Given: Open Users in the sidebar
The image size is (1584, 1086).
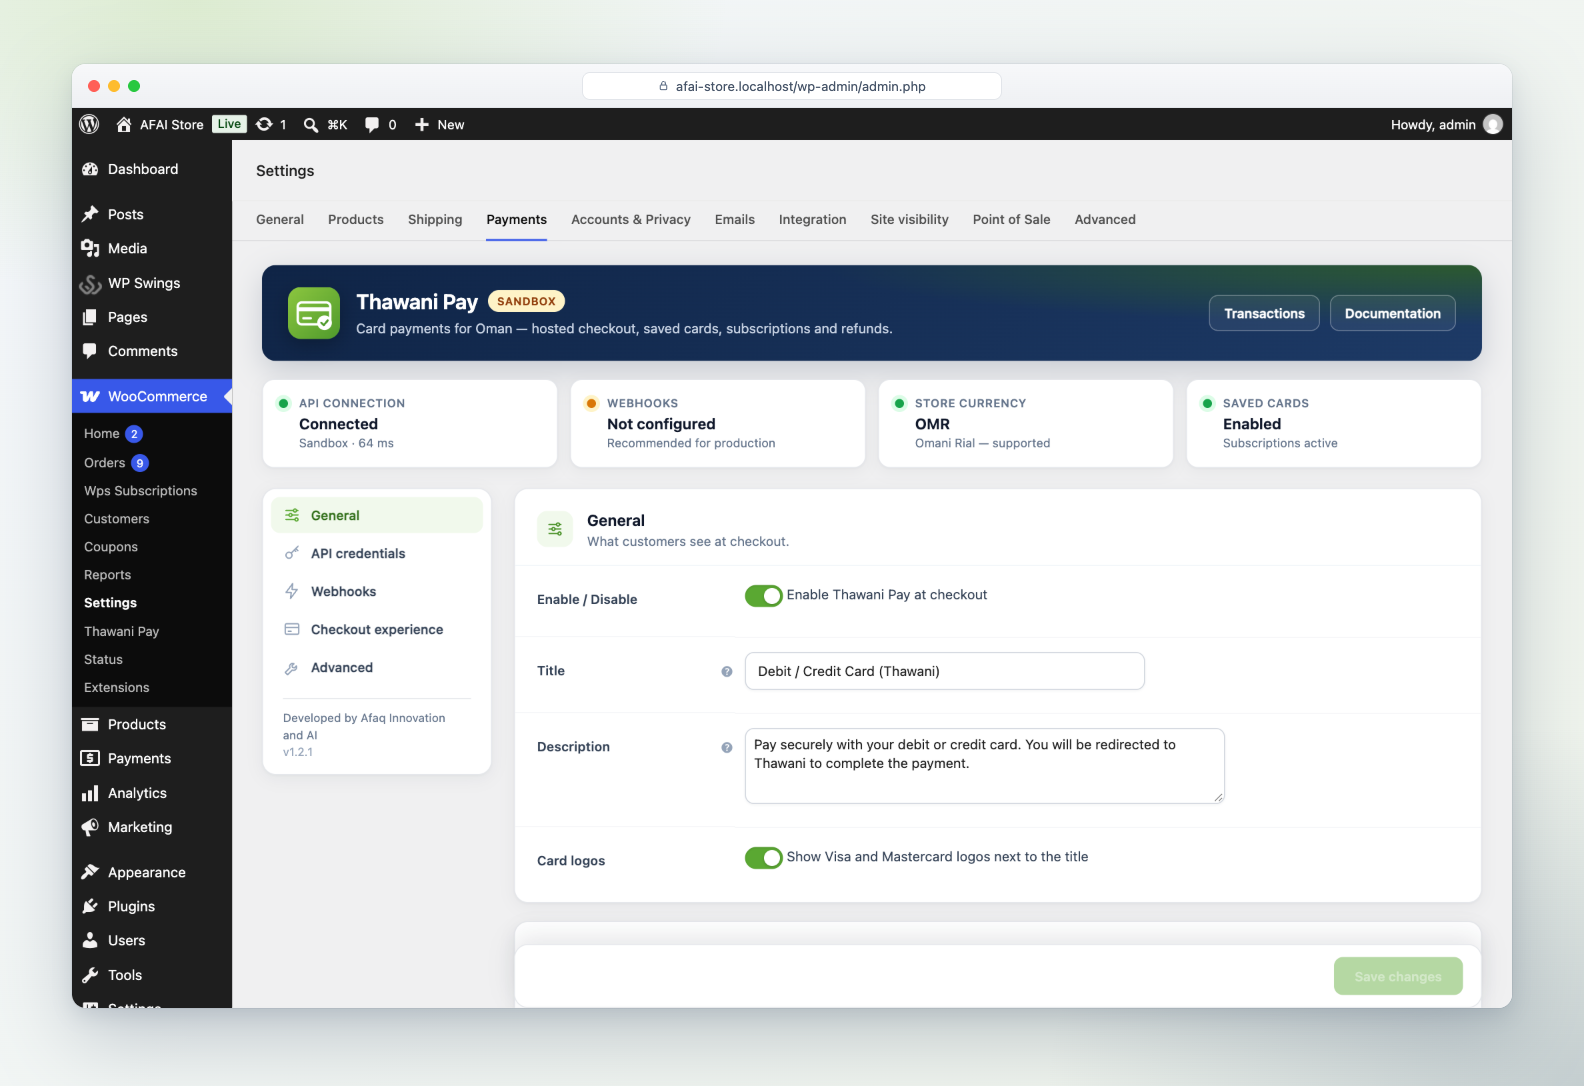Looking at the screenshot, I should [152, 940].
